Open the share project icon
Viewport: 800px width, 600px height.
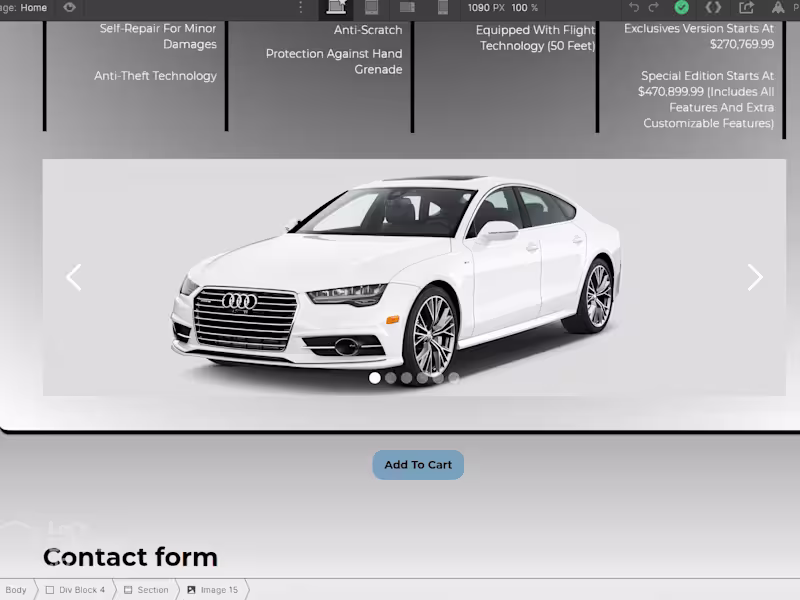point(746,7)
